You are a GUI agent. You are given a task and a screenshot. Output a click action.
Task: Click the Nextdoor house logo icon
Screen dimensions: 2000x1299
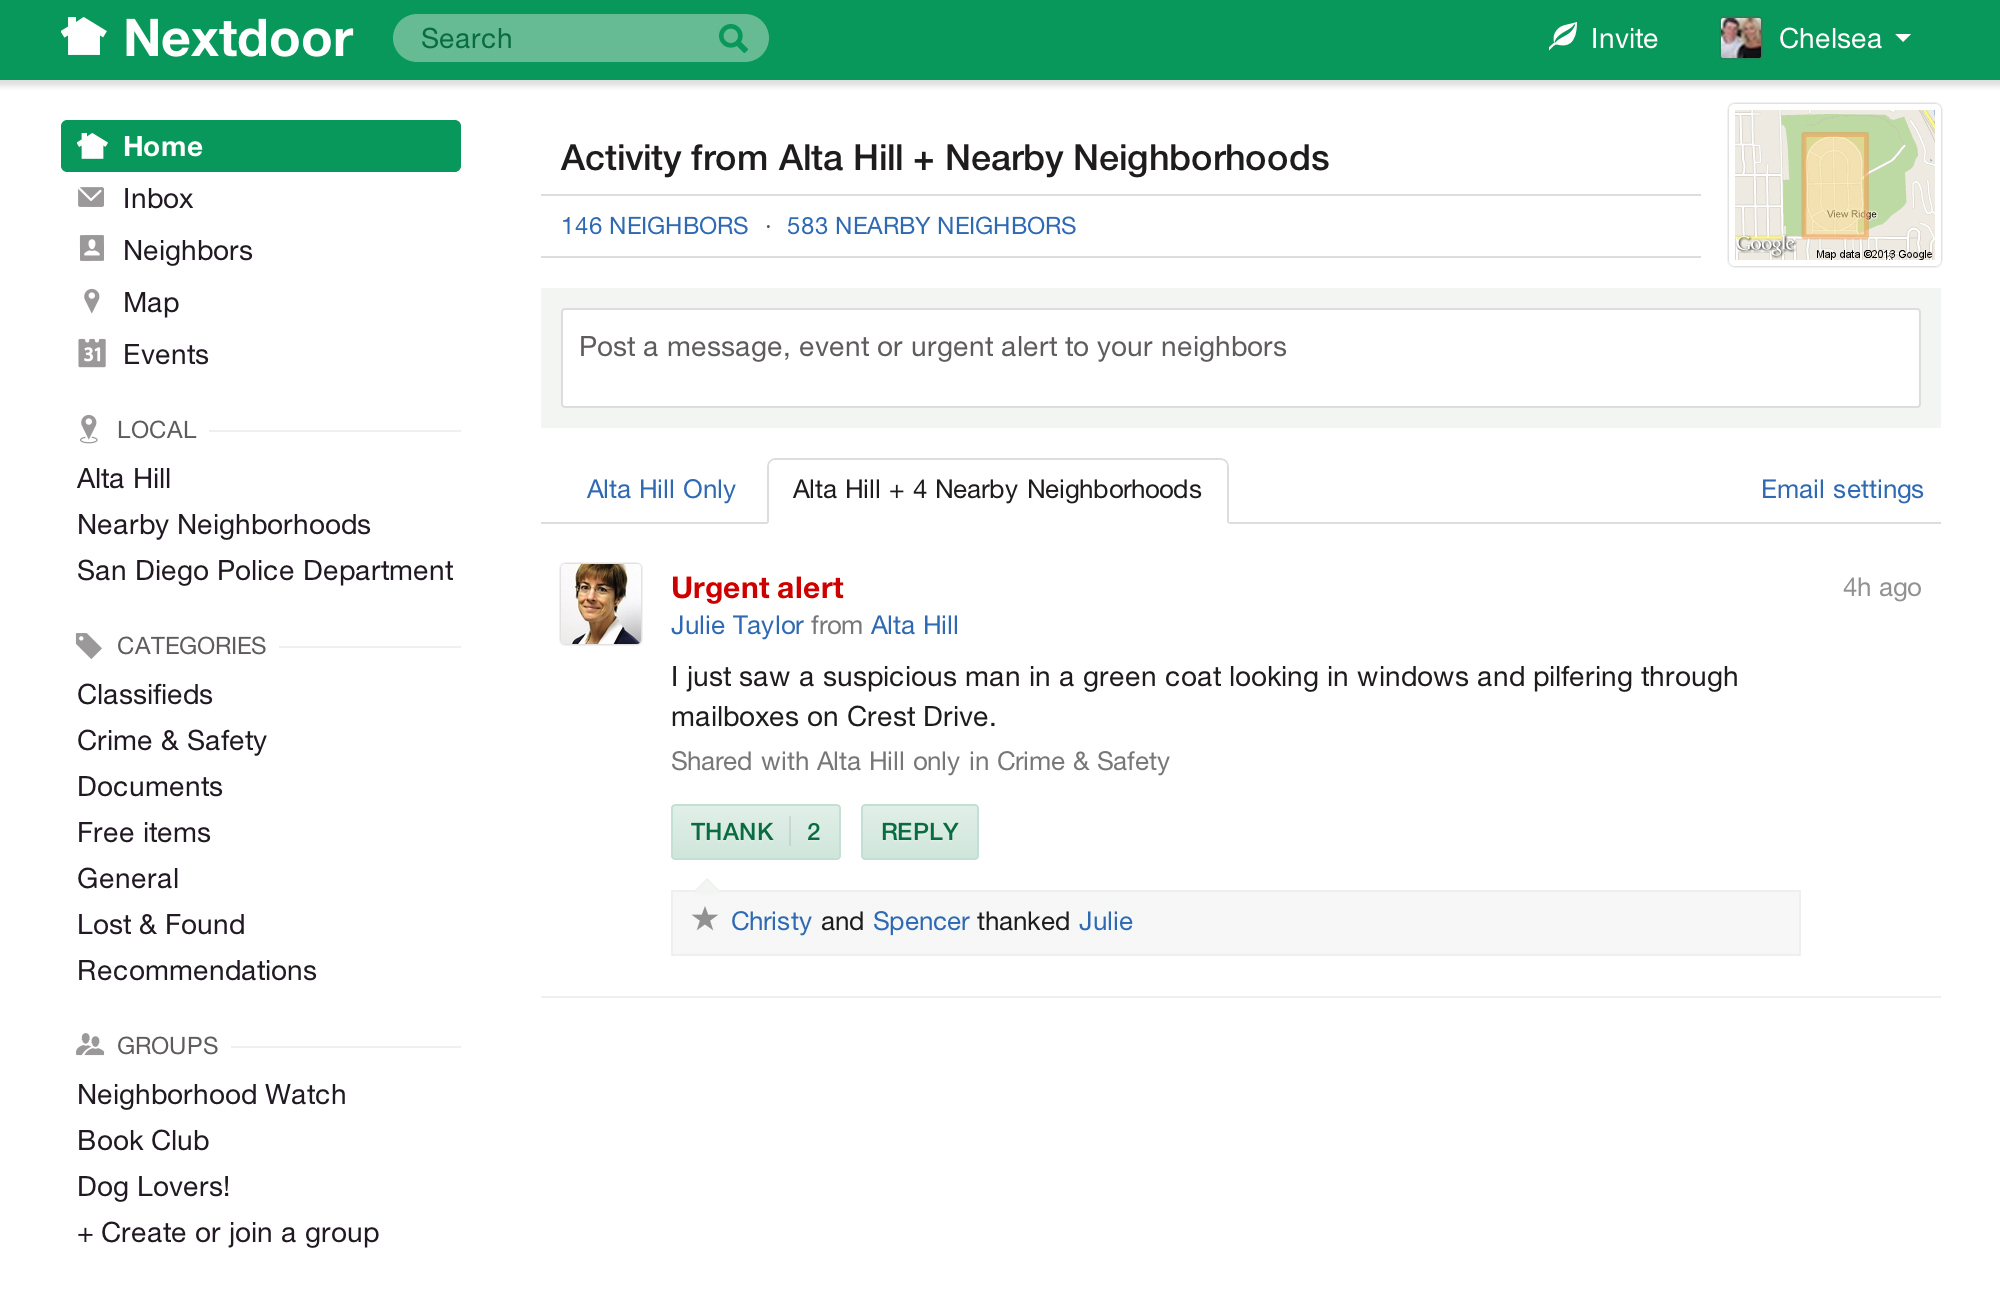(83, 37)
